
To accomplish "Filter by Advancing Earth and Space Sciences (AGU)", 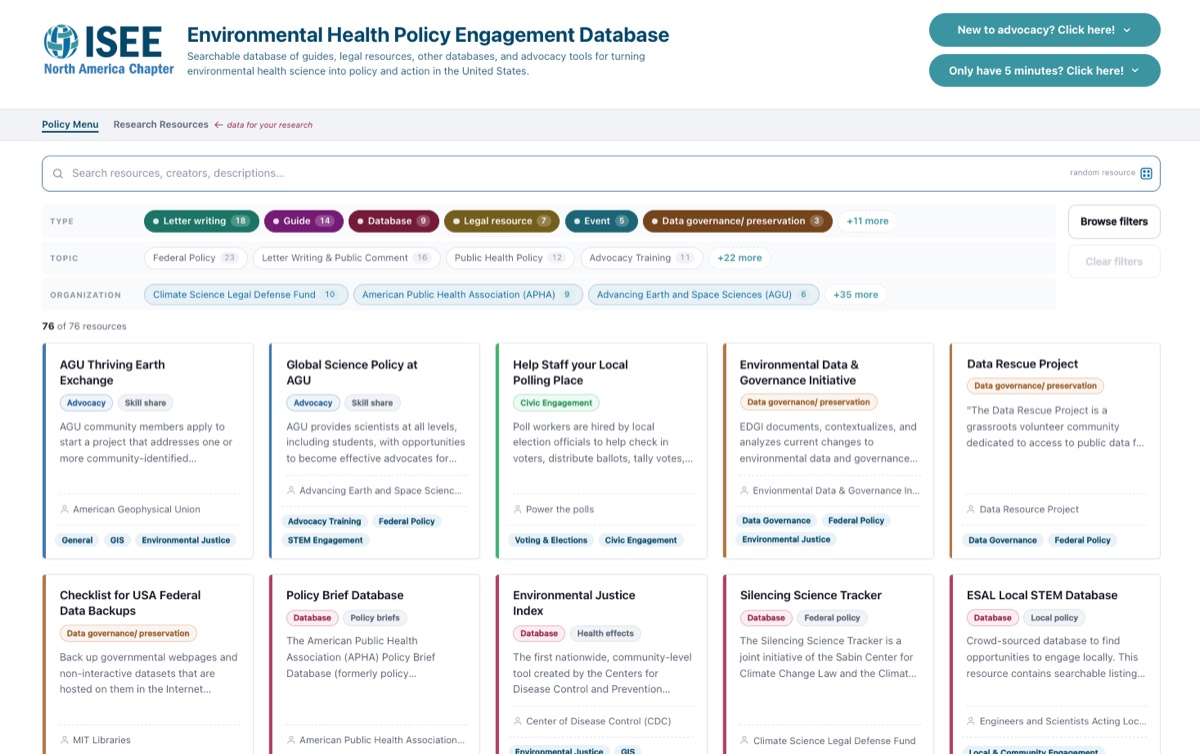I will click(703, 295).
